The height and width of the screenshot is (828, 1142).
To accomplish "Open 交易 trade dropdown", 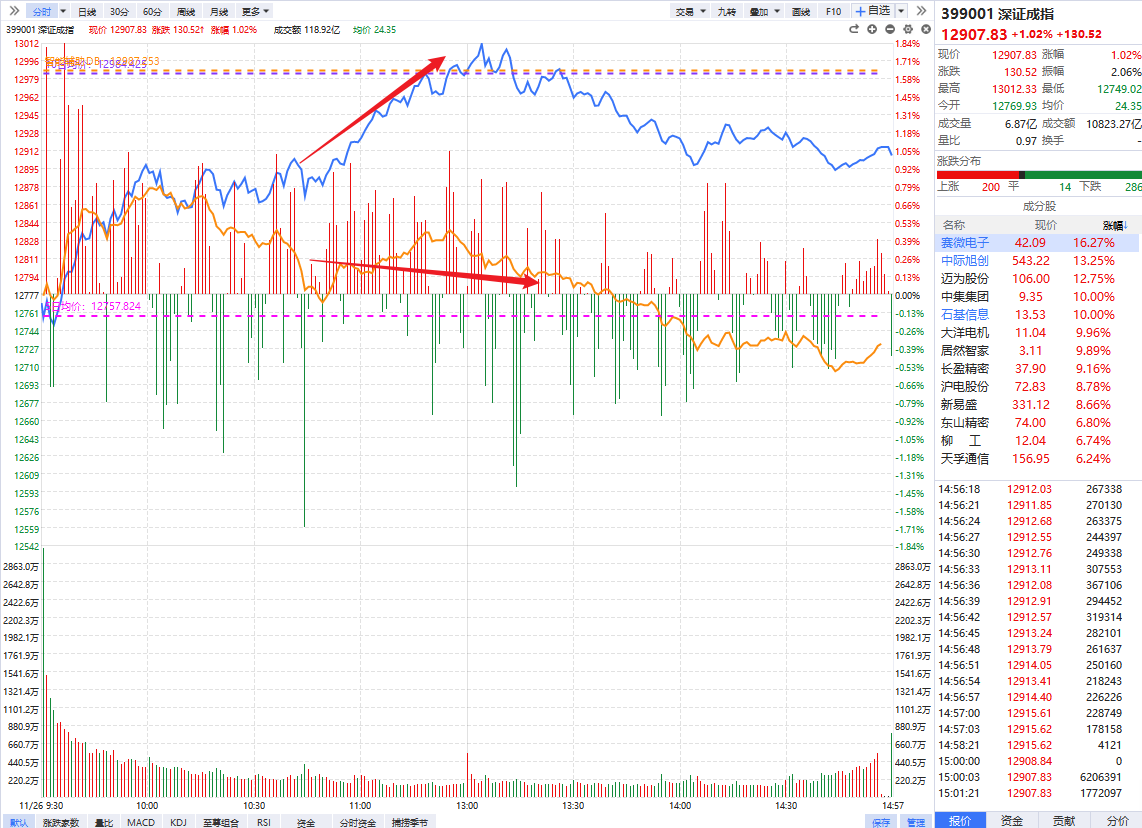I will click(690, 12).
